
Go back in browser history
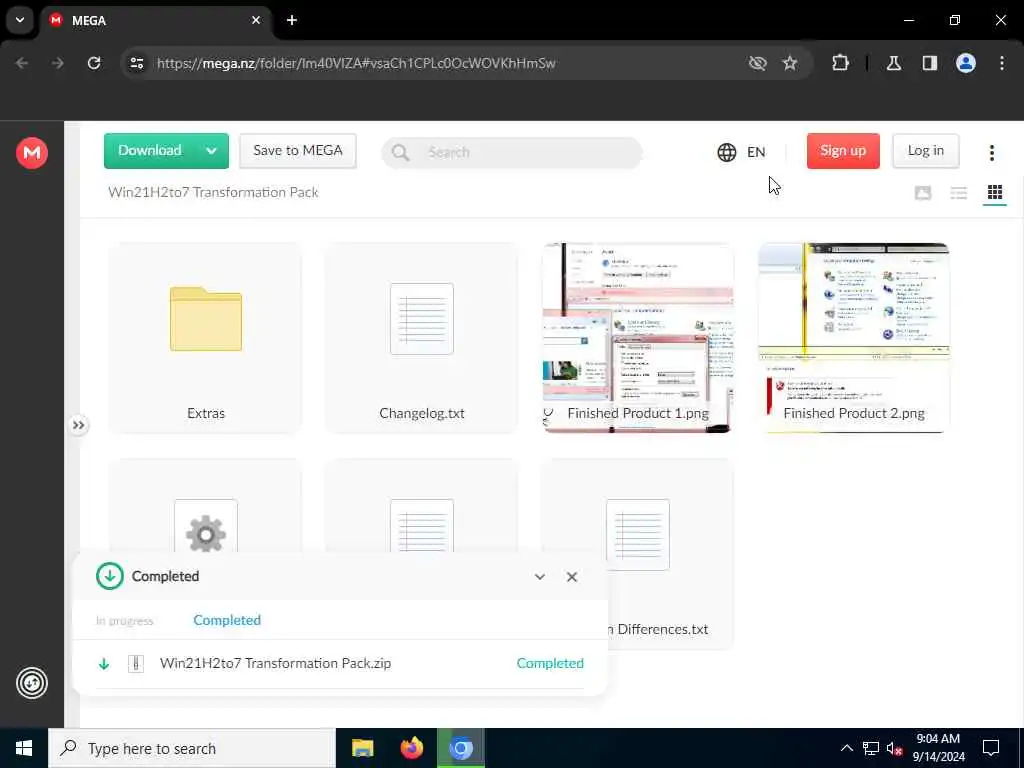(x=22, y=63)
